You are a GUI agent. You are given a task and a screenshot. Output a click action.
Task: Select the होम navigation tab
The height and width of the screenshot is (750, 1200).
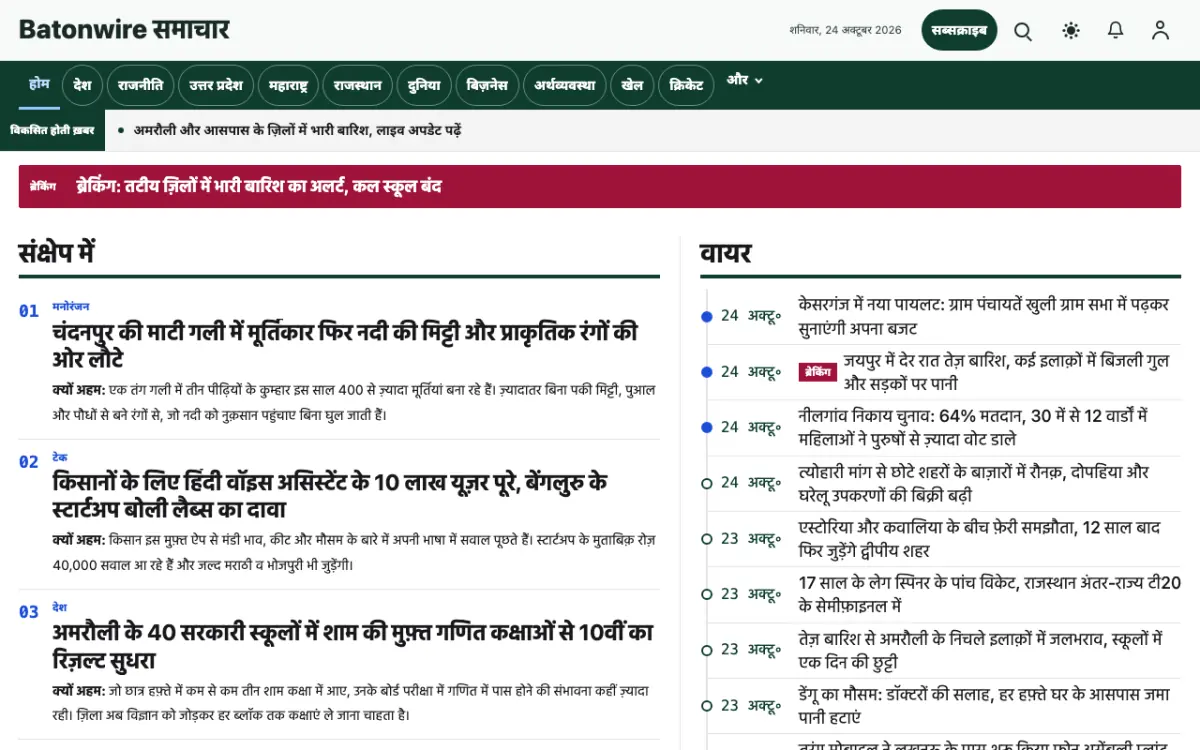(39, 84)
